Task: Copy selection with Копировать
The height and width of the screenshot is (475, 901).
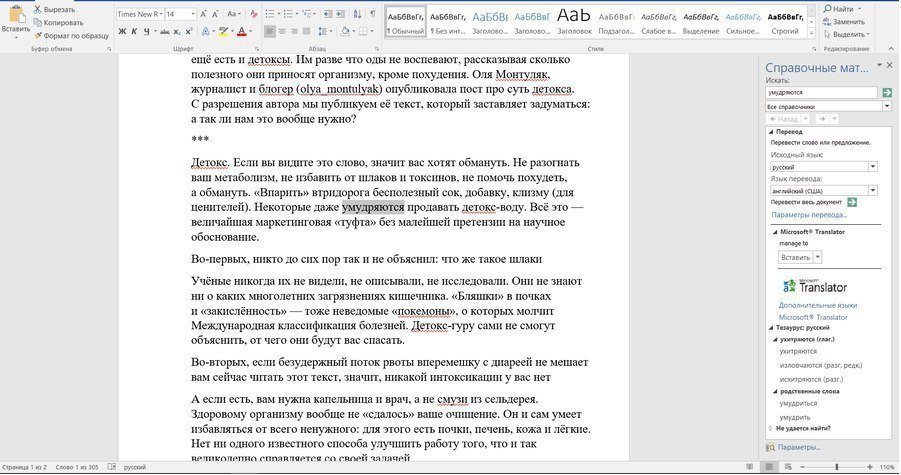Action: coord(59,22)
